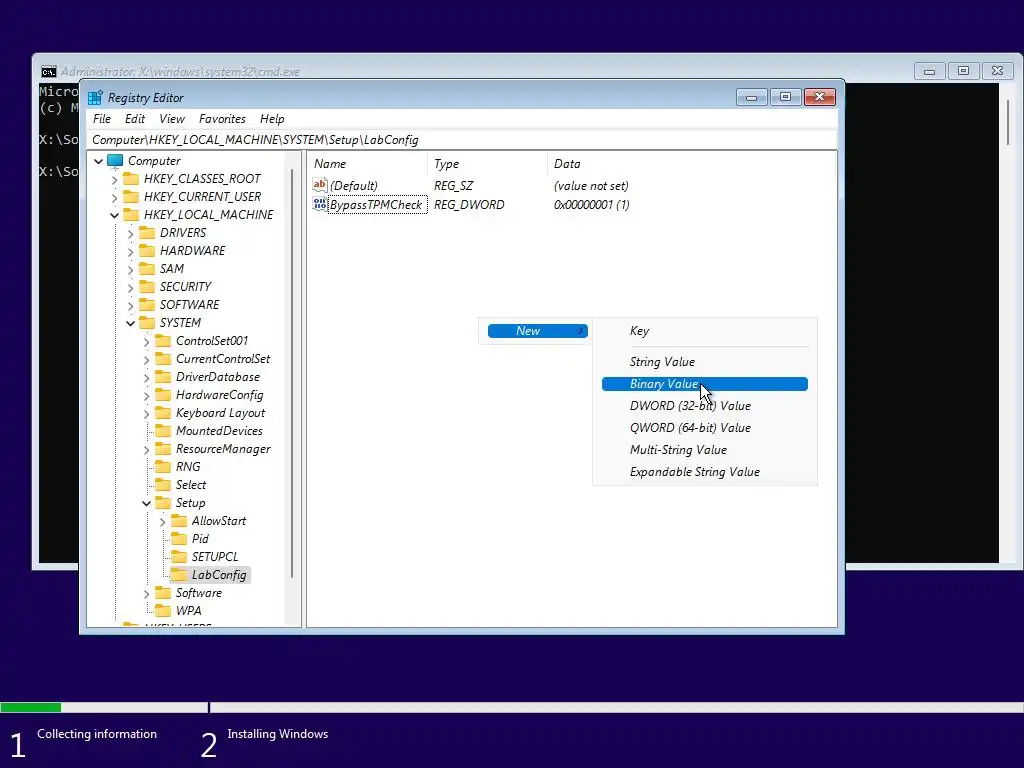Select the HKEY_CURRENT_USER folder icon
1024x768 pixels.
coord(131,197)
